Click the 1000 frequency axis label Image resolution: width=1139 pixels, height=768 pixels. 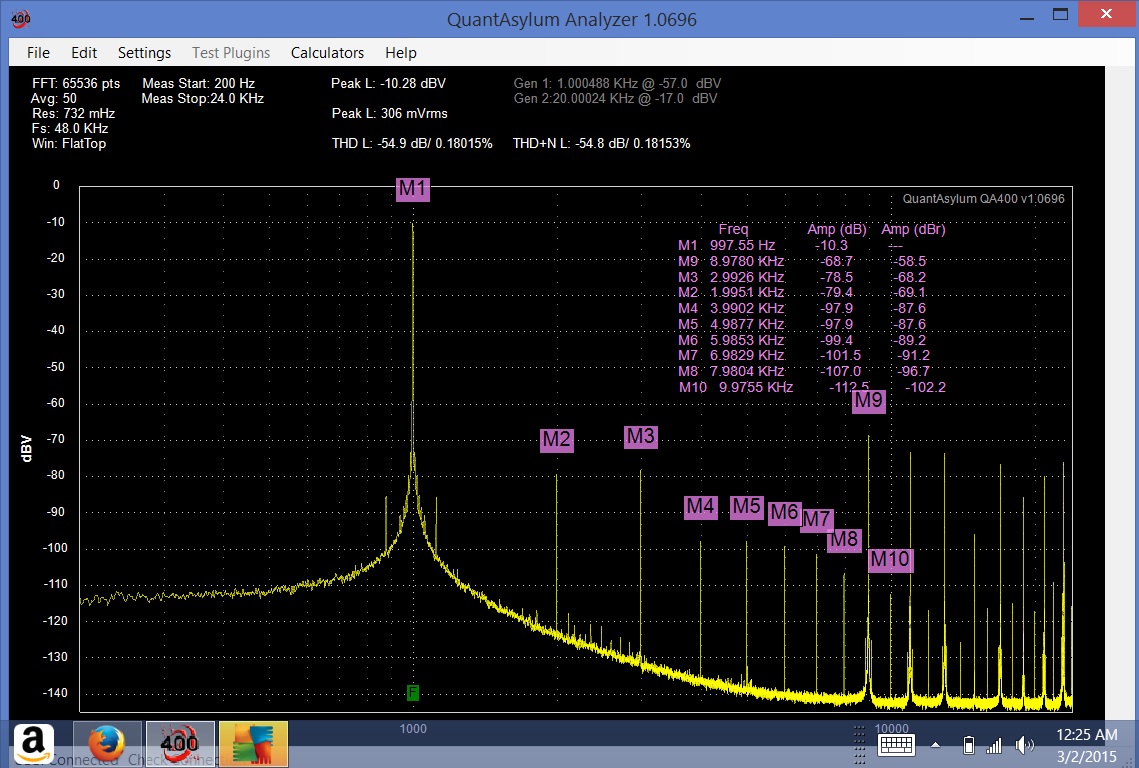click(413, 729)
